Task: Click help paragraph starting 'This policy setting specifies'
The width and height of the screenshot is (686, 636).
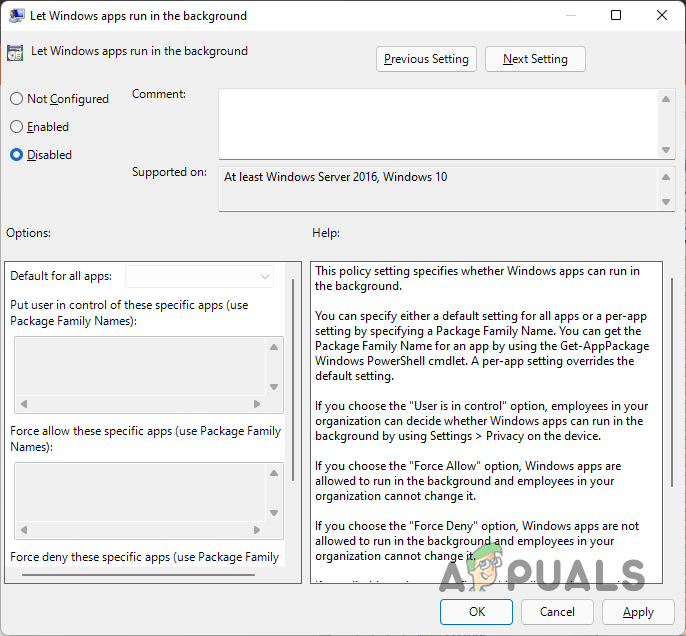Action: point(477,278)
